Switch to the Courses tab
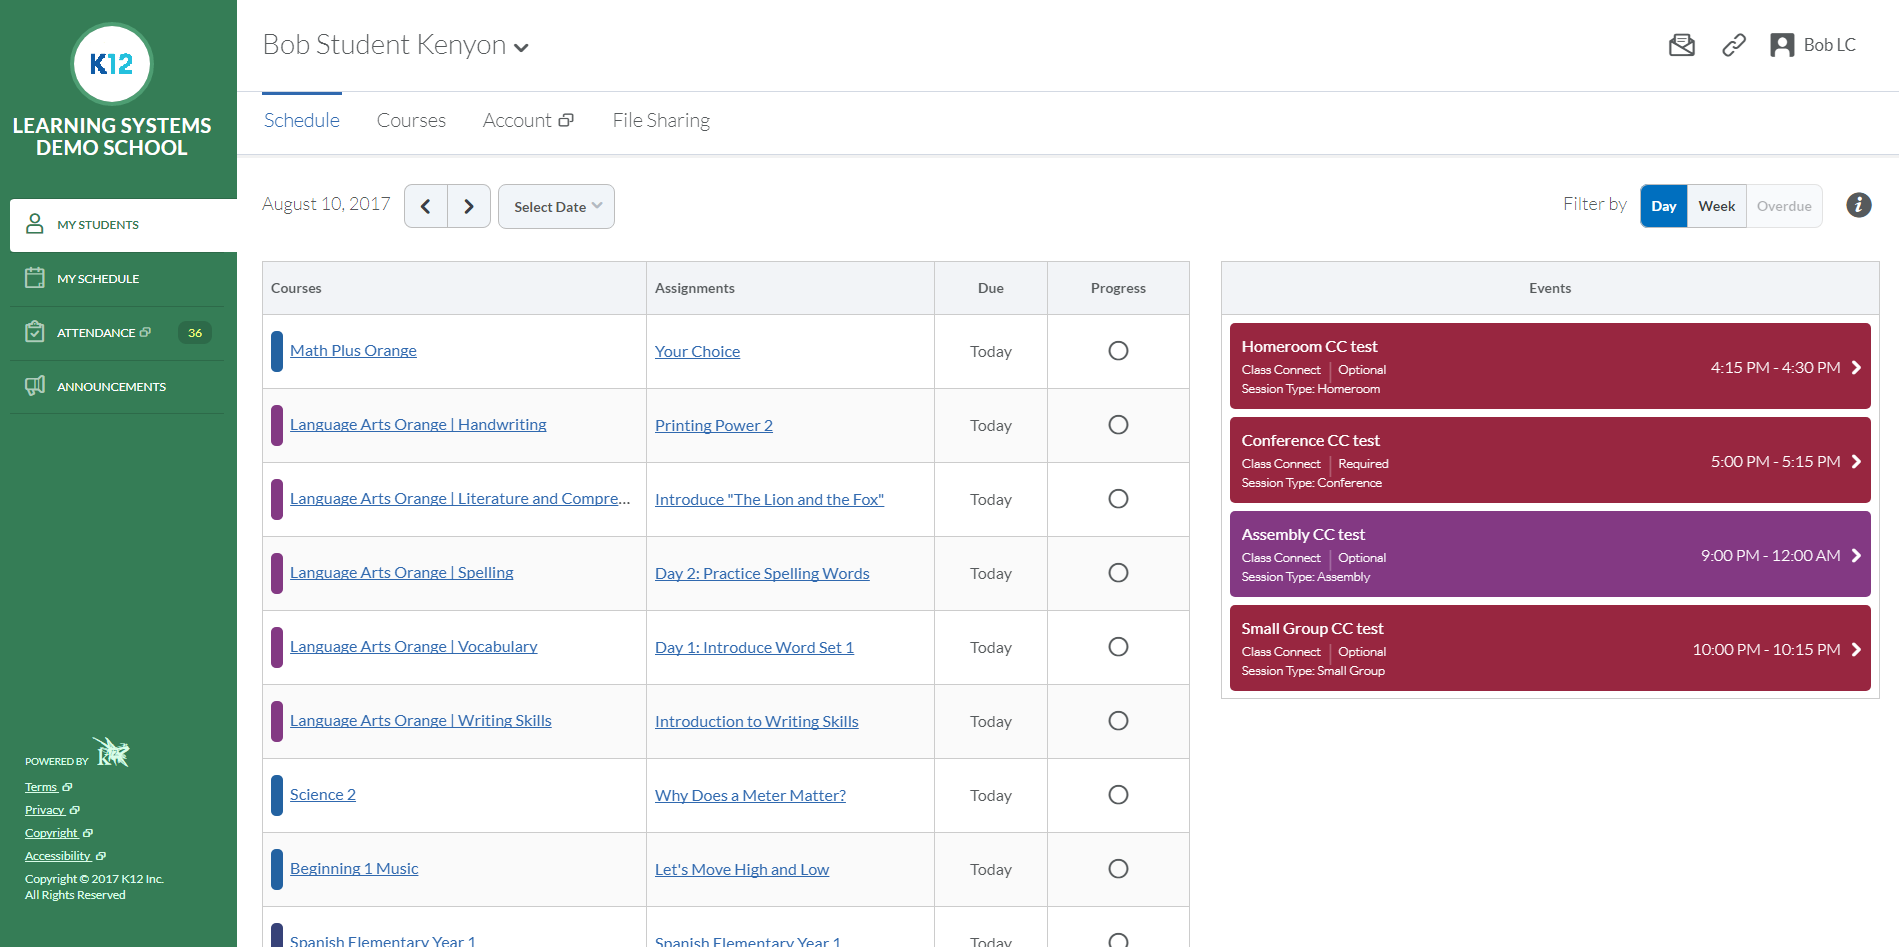Viewport: 1899px width, 947px height. [411, 120]
